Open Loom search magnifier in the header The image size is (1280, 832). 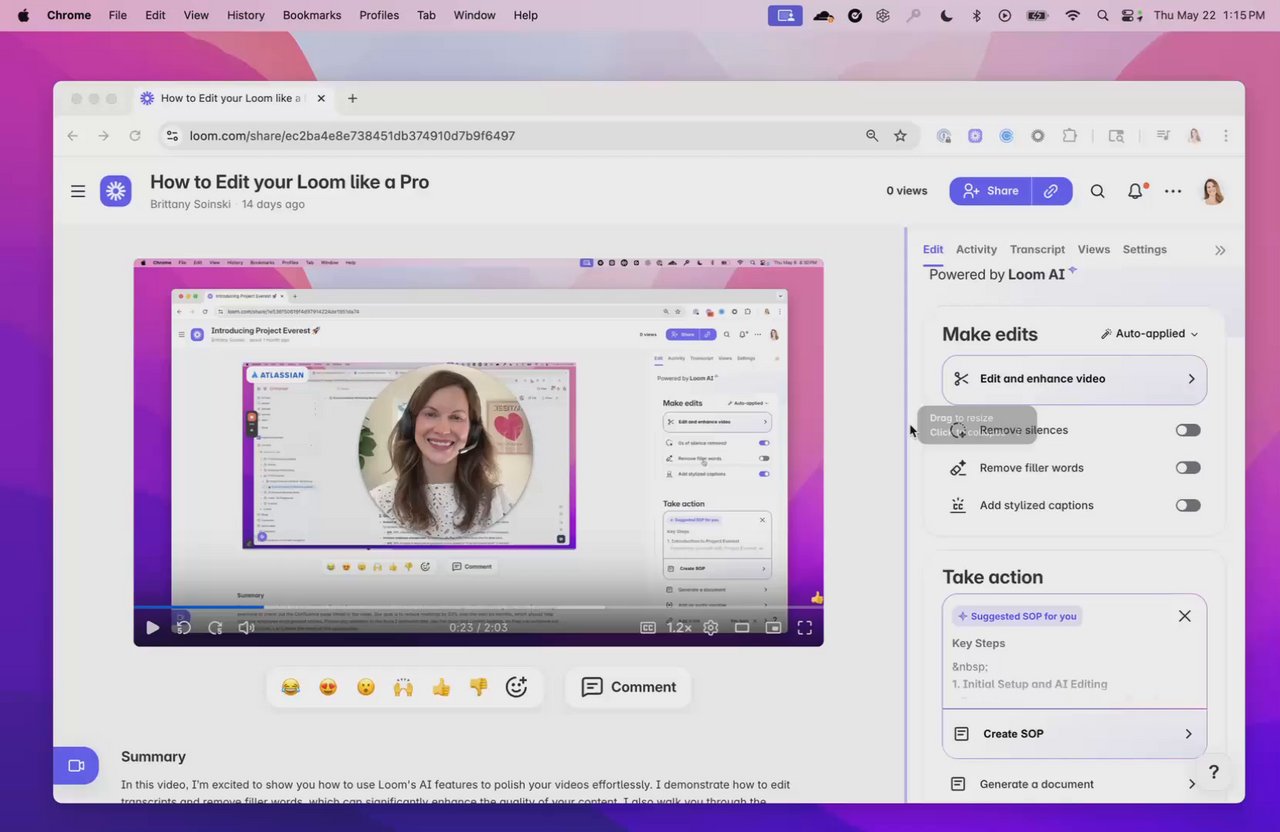click(x=1097, y=191)
